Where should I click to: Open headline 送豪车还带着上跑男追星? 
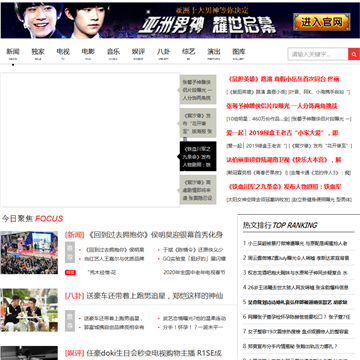[x=155, y=296]
